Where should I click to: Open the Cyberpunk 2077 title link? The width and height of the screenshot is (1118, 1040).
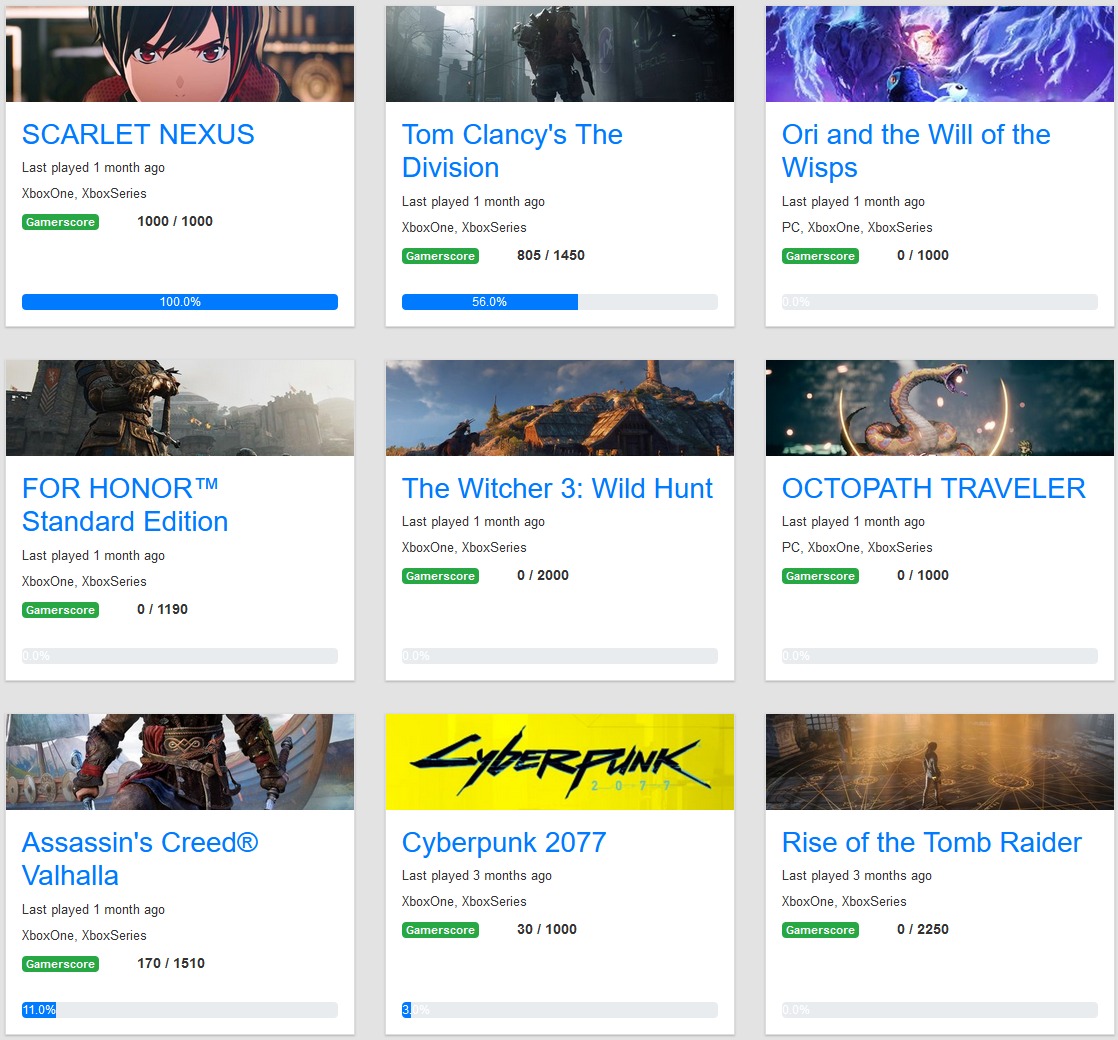(504, 843)
